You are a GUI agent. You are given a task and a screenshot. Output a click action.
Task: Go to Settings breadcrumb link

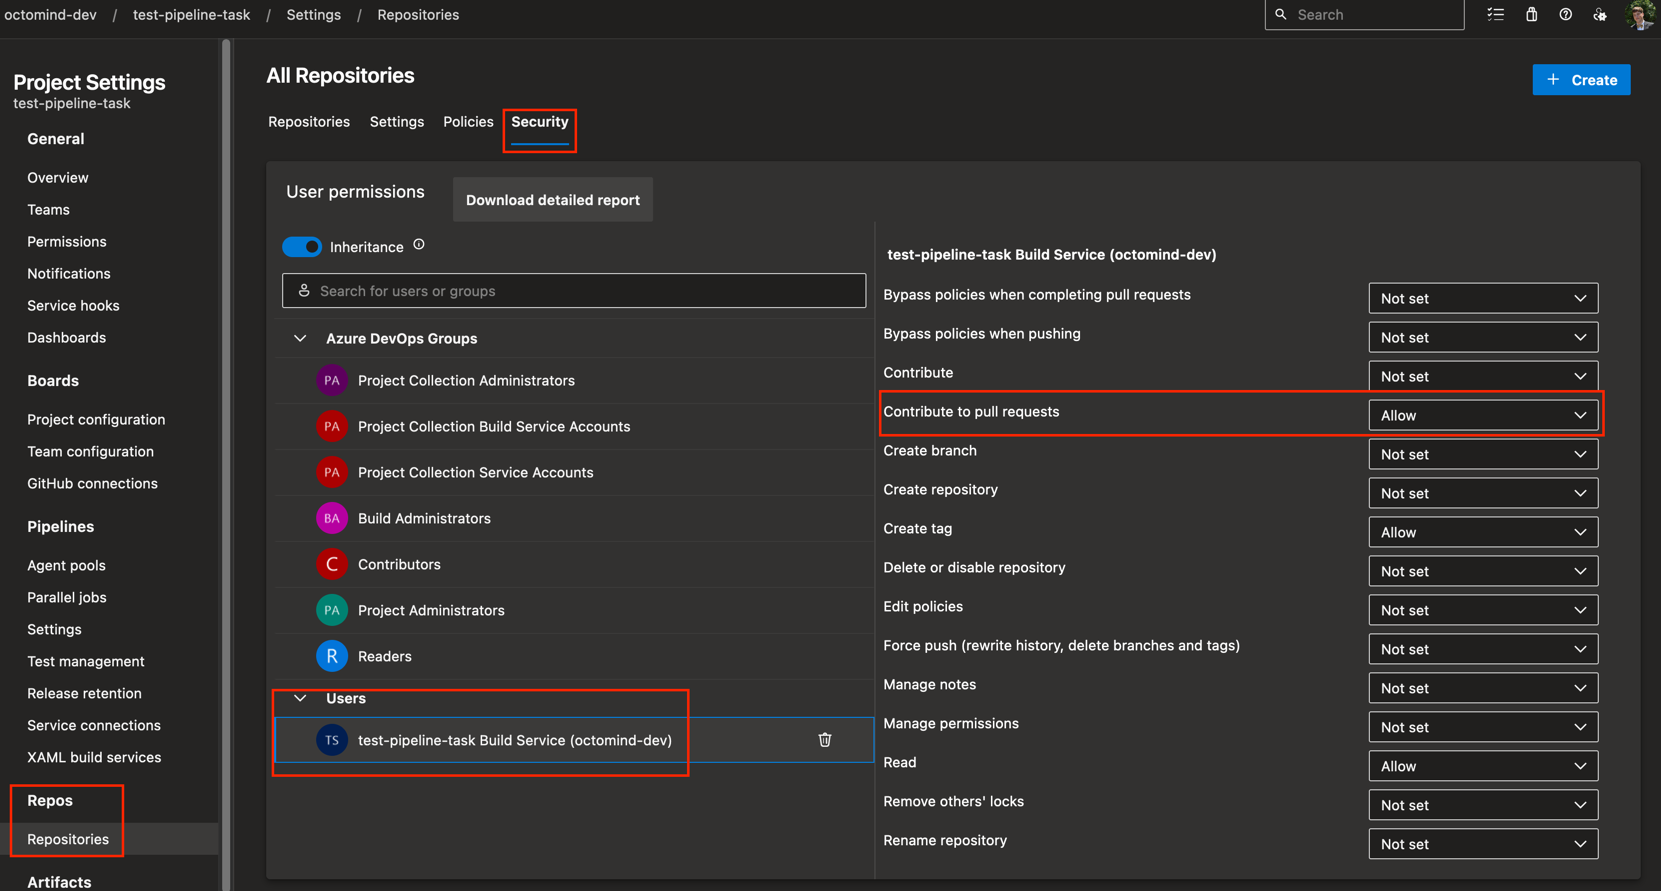coord(314,15)
